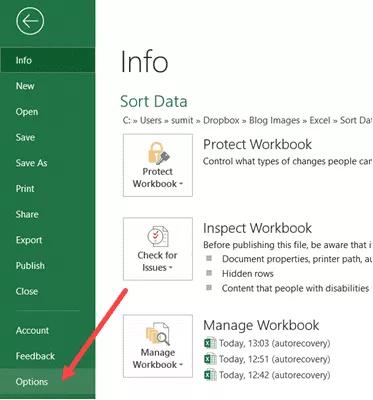Expand the Check for Issues dropdown label
Image resolution: width=373 pixels, height=400 pixels.
[157, 261]
